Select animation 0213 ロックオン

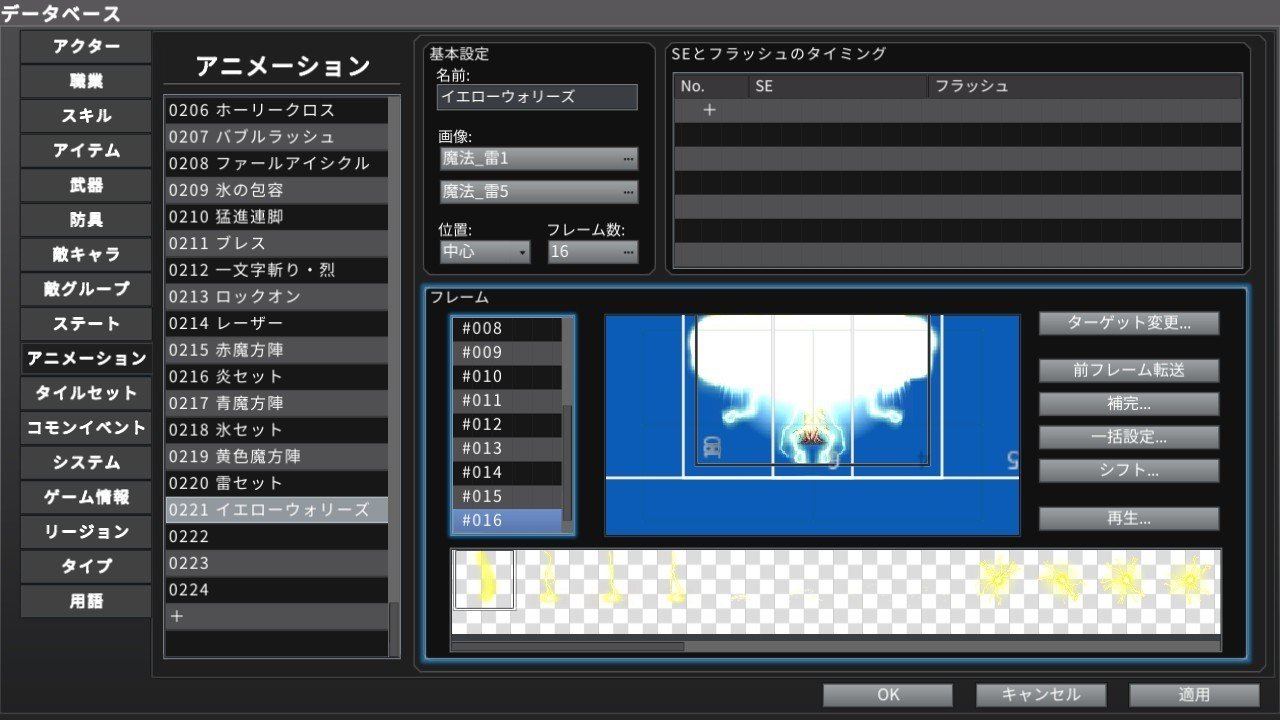tap(276, 297)
